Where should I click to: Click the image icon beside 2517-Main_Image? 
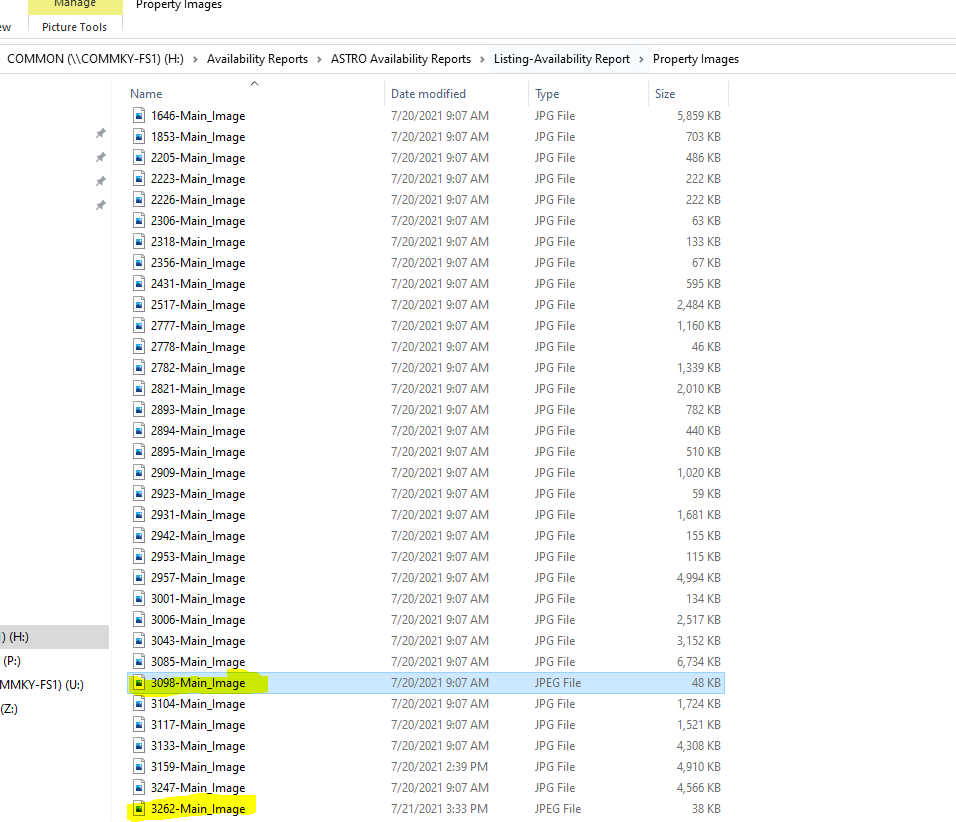[x=138, y=304]
